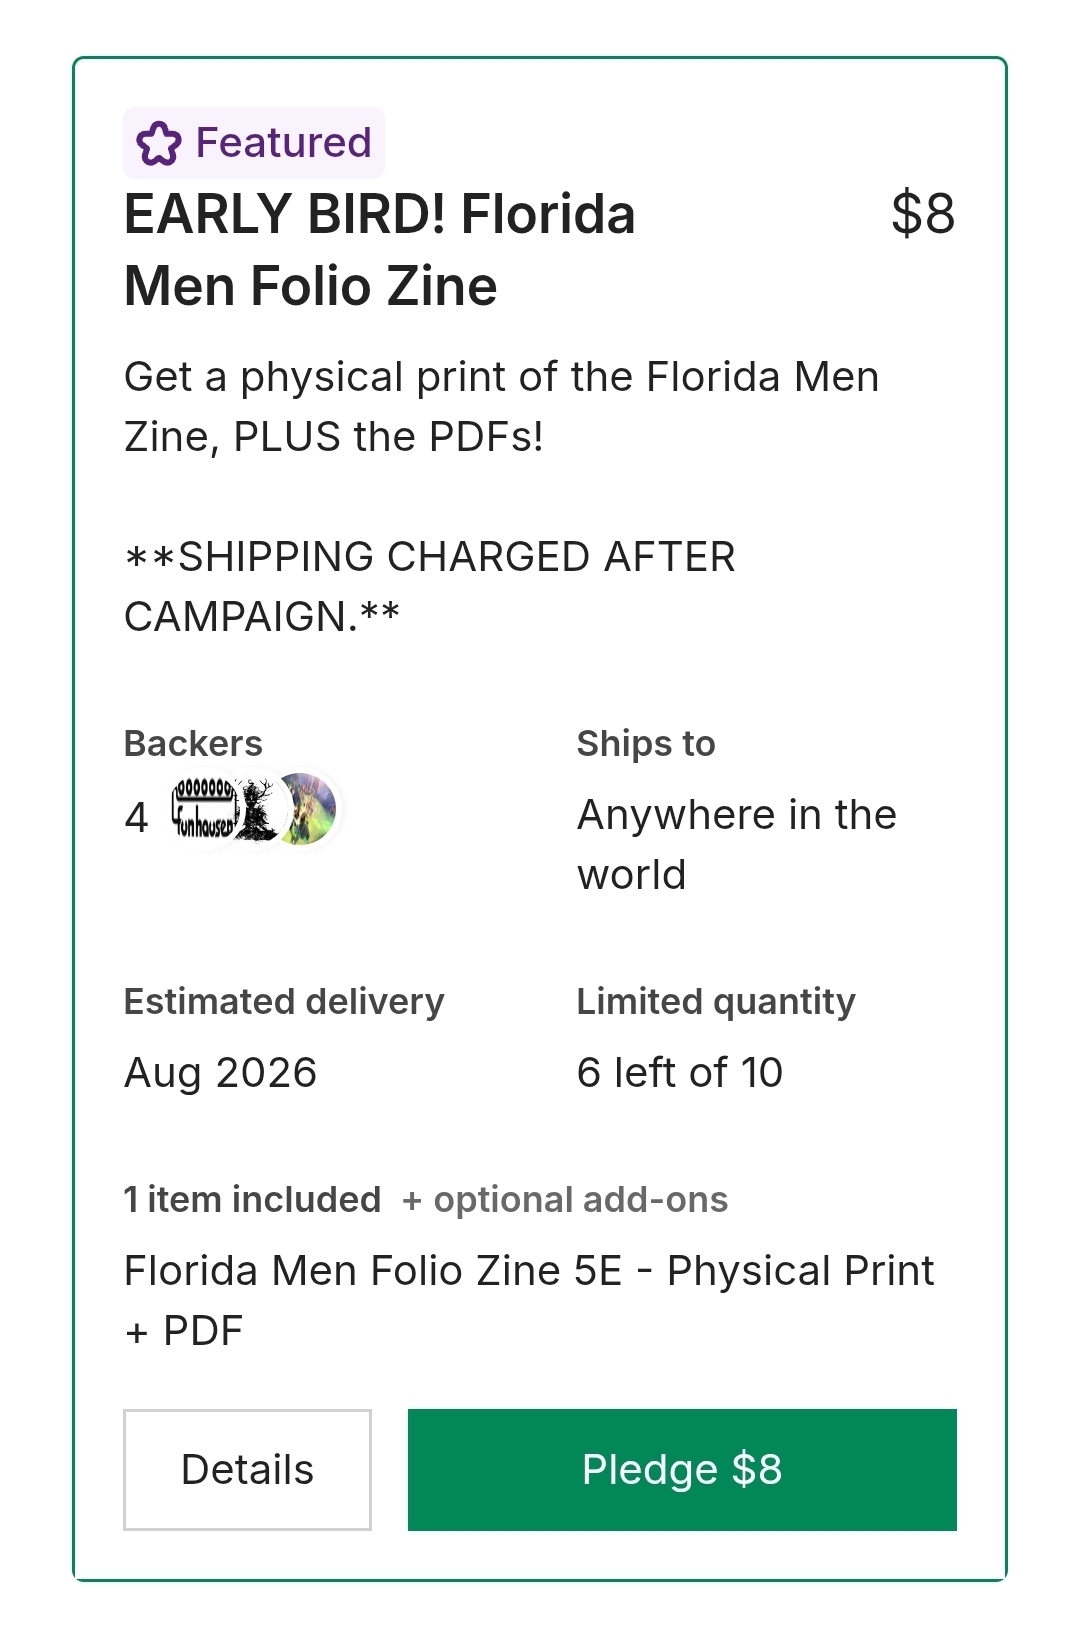Open the Details button

pos(247,1469)
